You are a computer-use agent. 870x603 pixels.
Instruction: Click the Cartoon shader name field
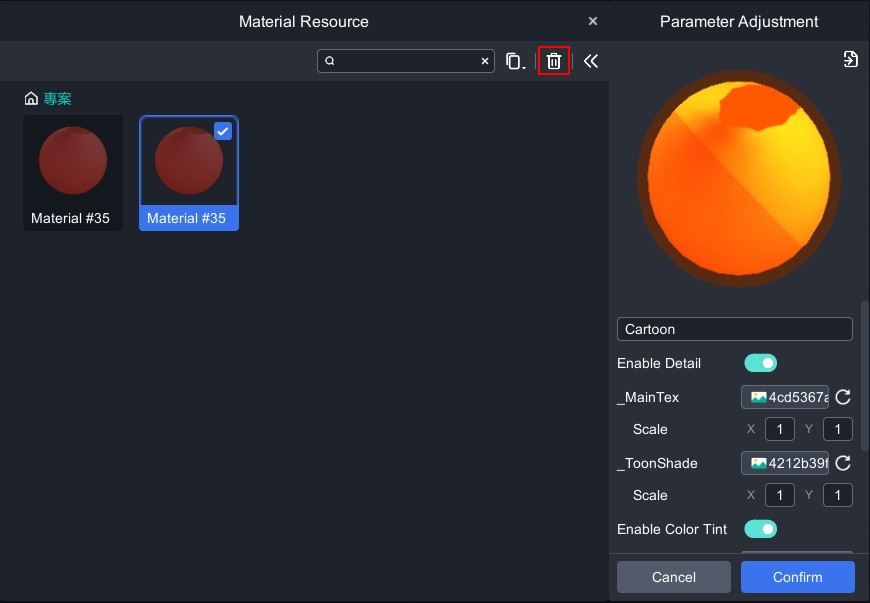[734, 329]
